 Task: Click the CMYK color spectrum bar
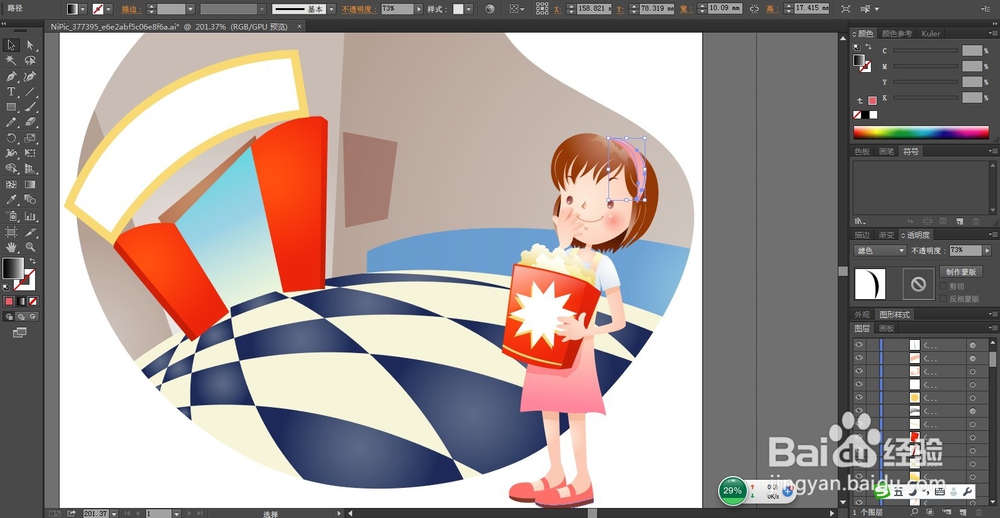[x=921, y=132]
